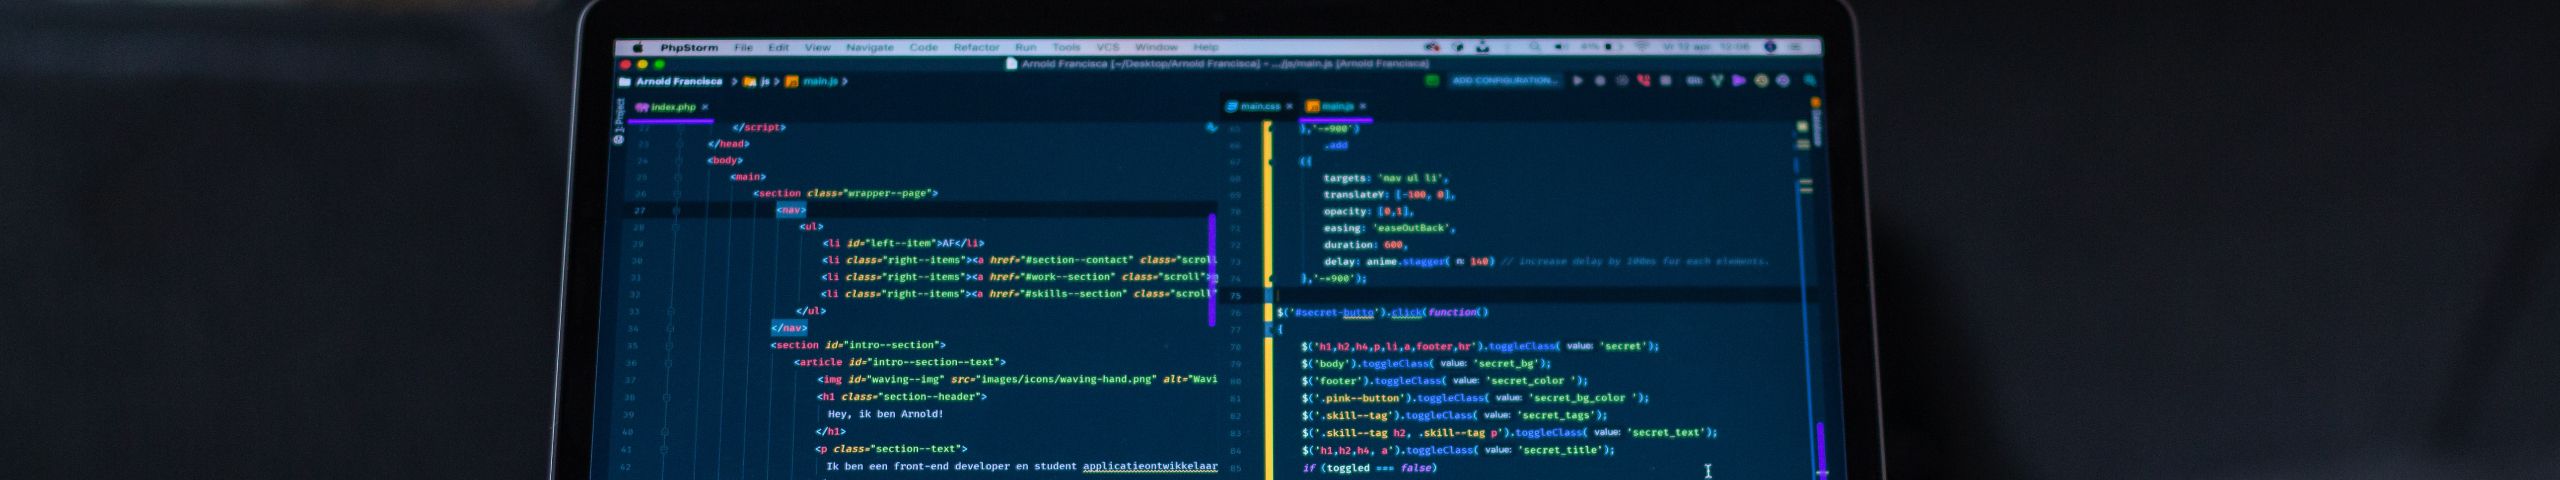Open the File menu
Image resolution: width=2560 pixels, height=480 pixels.
point(743,47)
